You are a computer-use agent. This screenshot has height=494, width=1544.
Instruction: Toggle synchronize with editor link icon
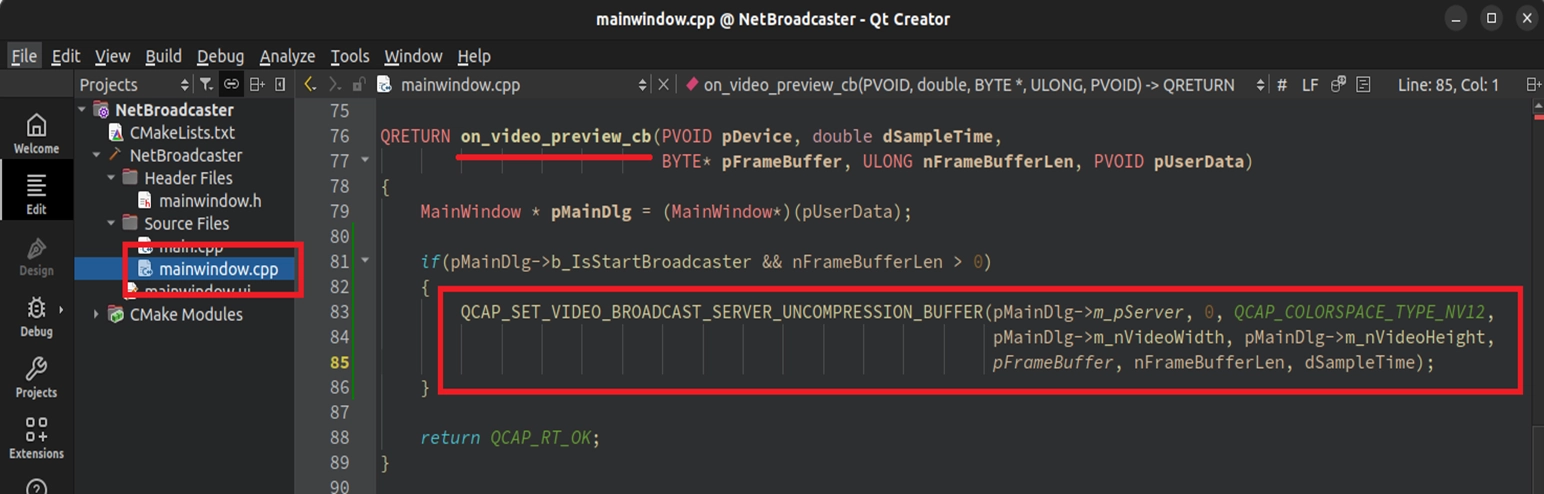[231, 85]
